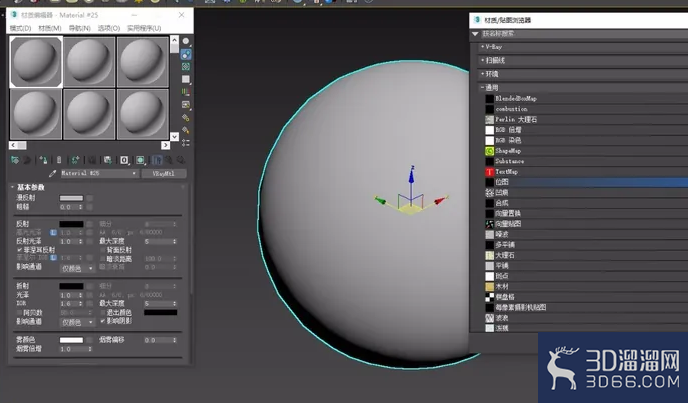Click reflection black color swatch
The height and width of the screenshot is (403, 688).
click(72, 224)
